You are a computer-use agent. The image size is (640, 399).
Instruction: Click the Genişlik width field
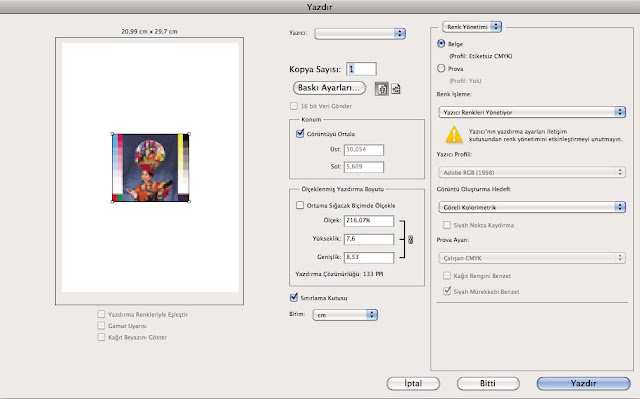tap(369, 257)
